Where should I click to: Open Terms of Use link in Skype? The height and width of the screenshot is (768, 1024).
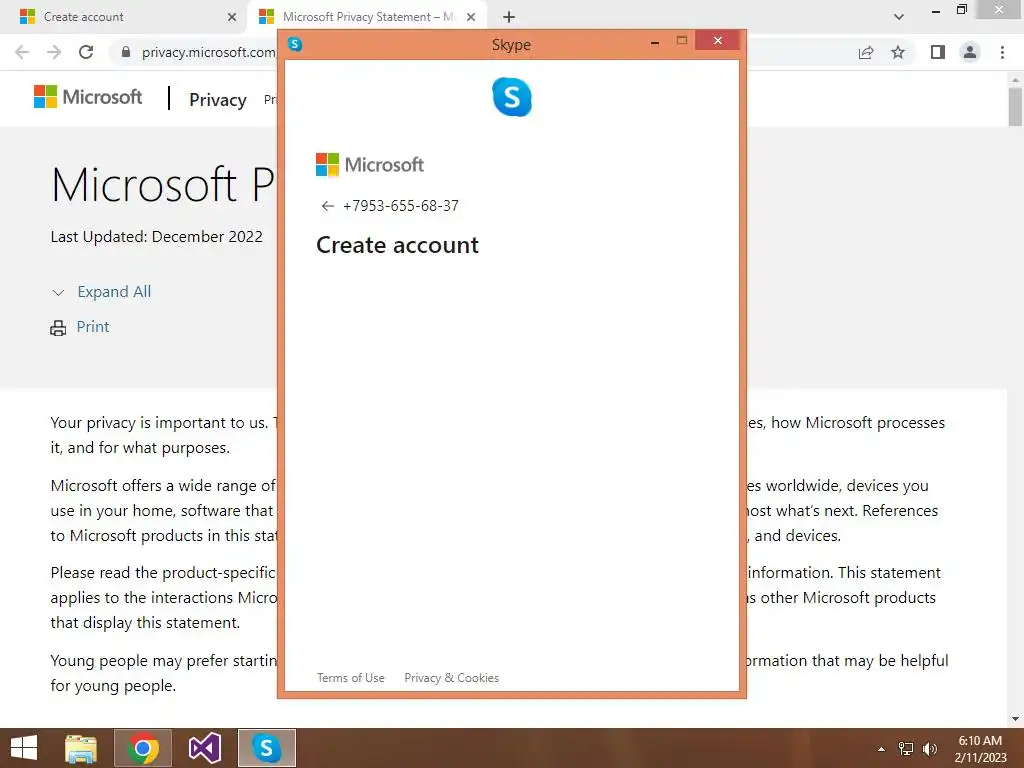point(351,678)
